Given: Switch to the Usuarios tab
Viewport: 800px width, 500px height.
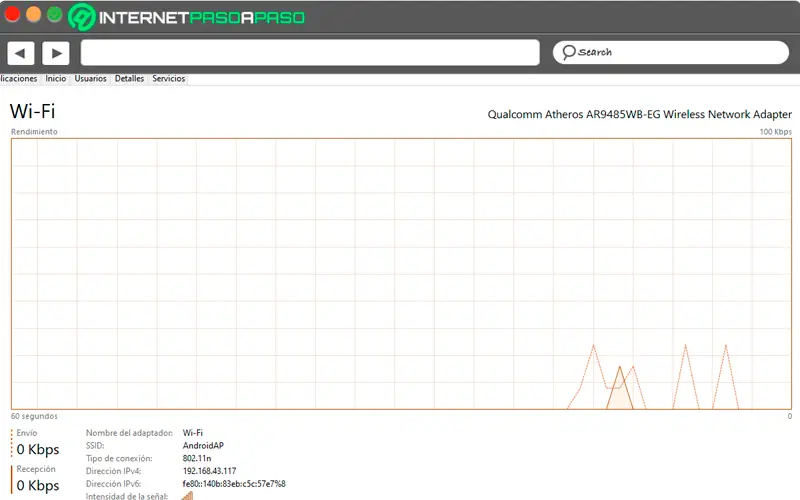Looking at the screenshot, I should [90, 79].
